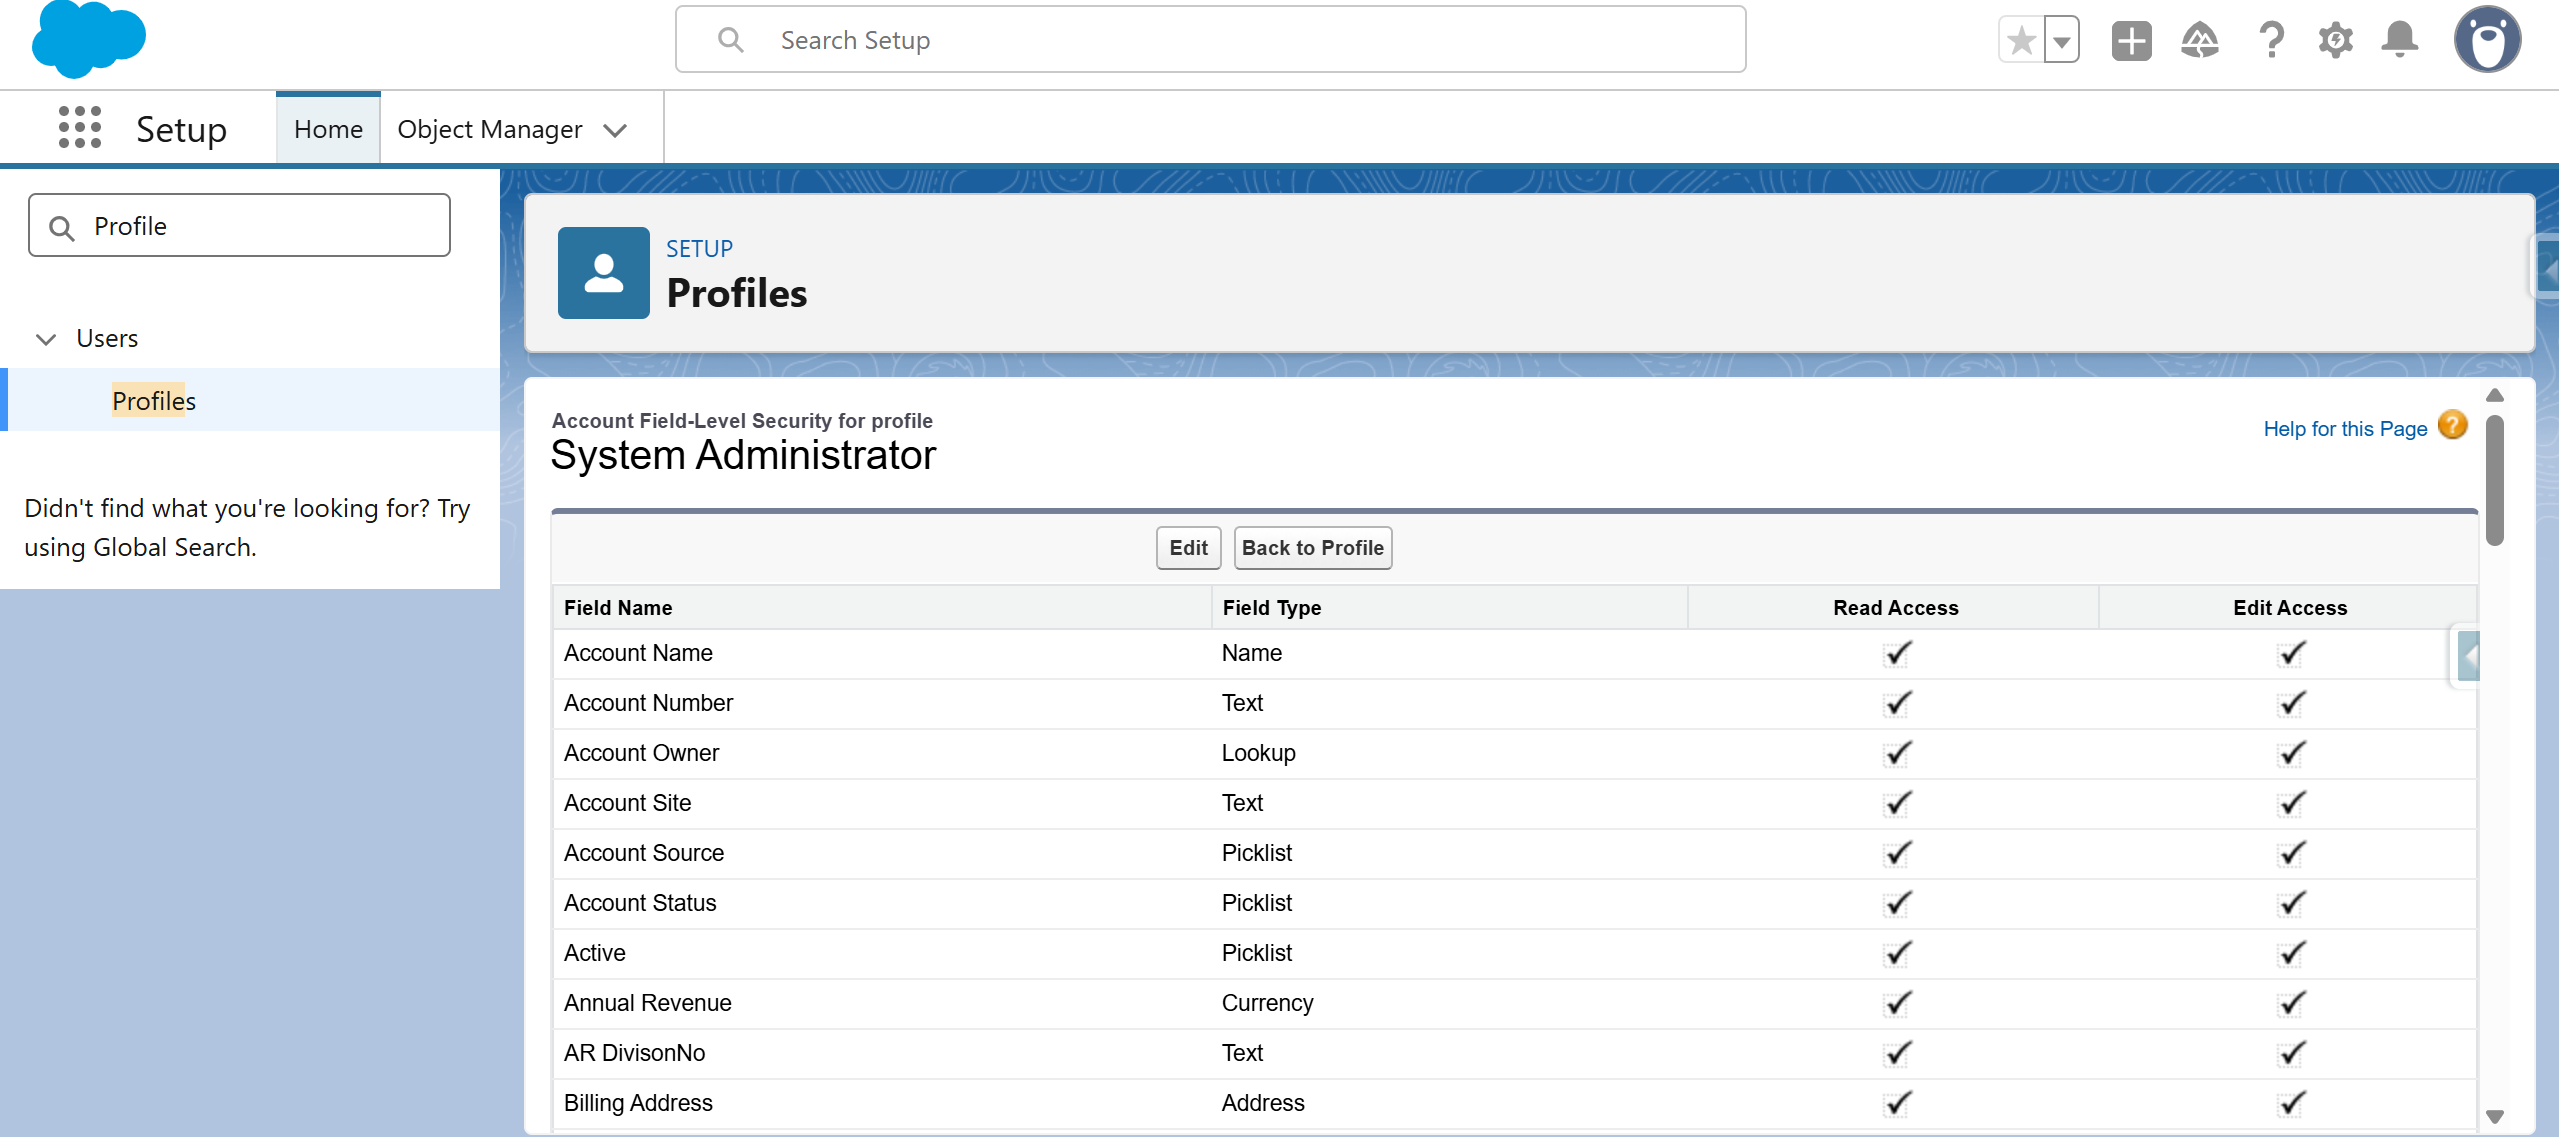This screenshot has height=1137, width=2559.
Task: Collapse the Users tree section
Action: tap(46, 339)
